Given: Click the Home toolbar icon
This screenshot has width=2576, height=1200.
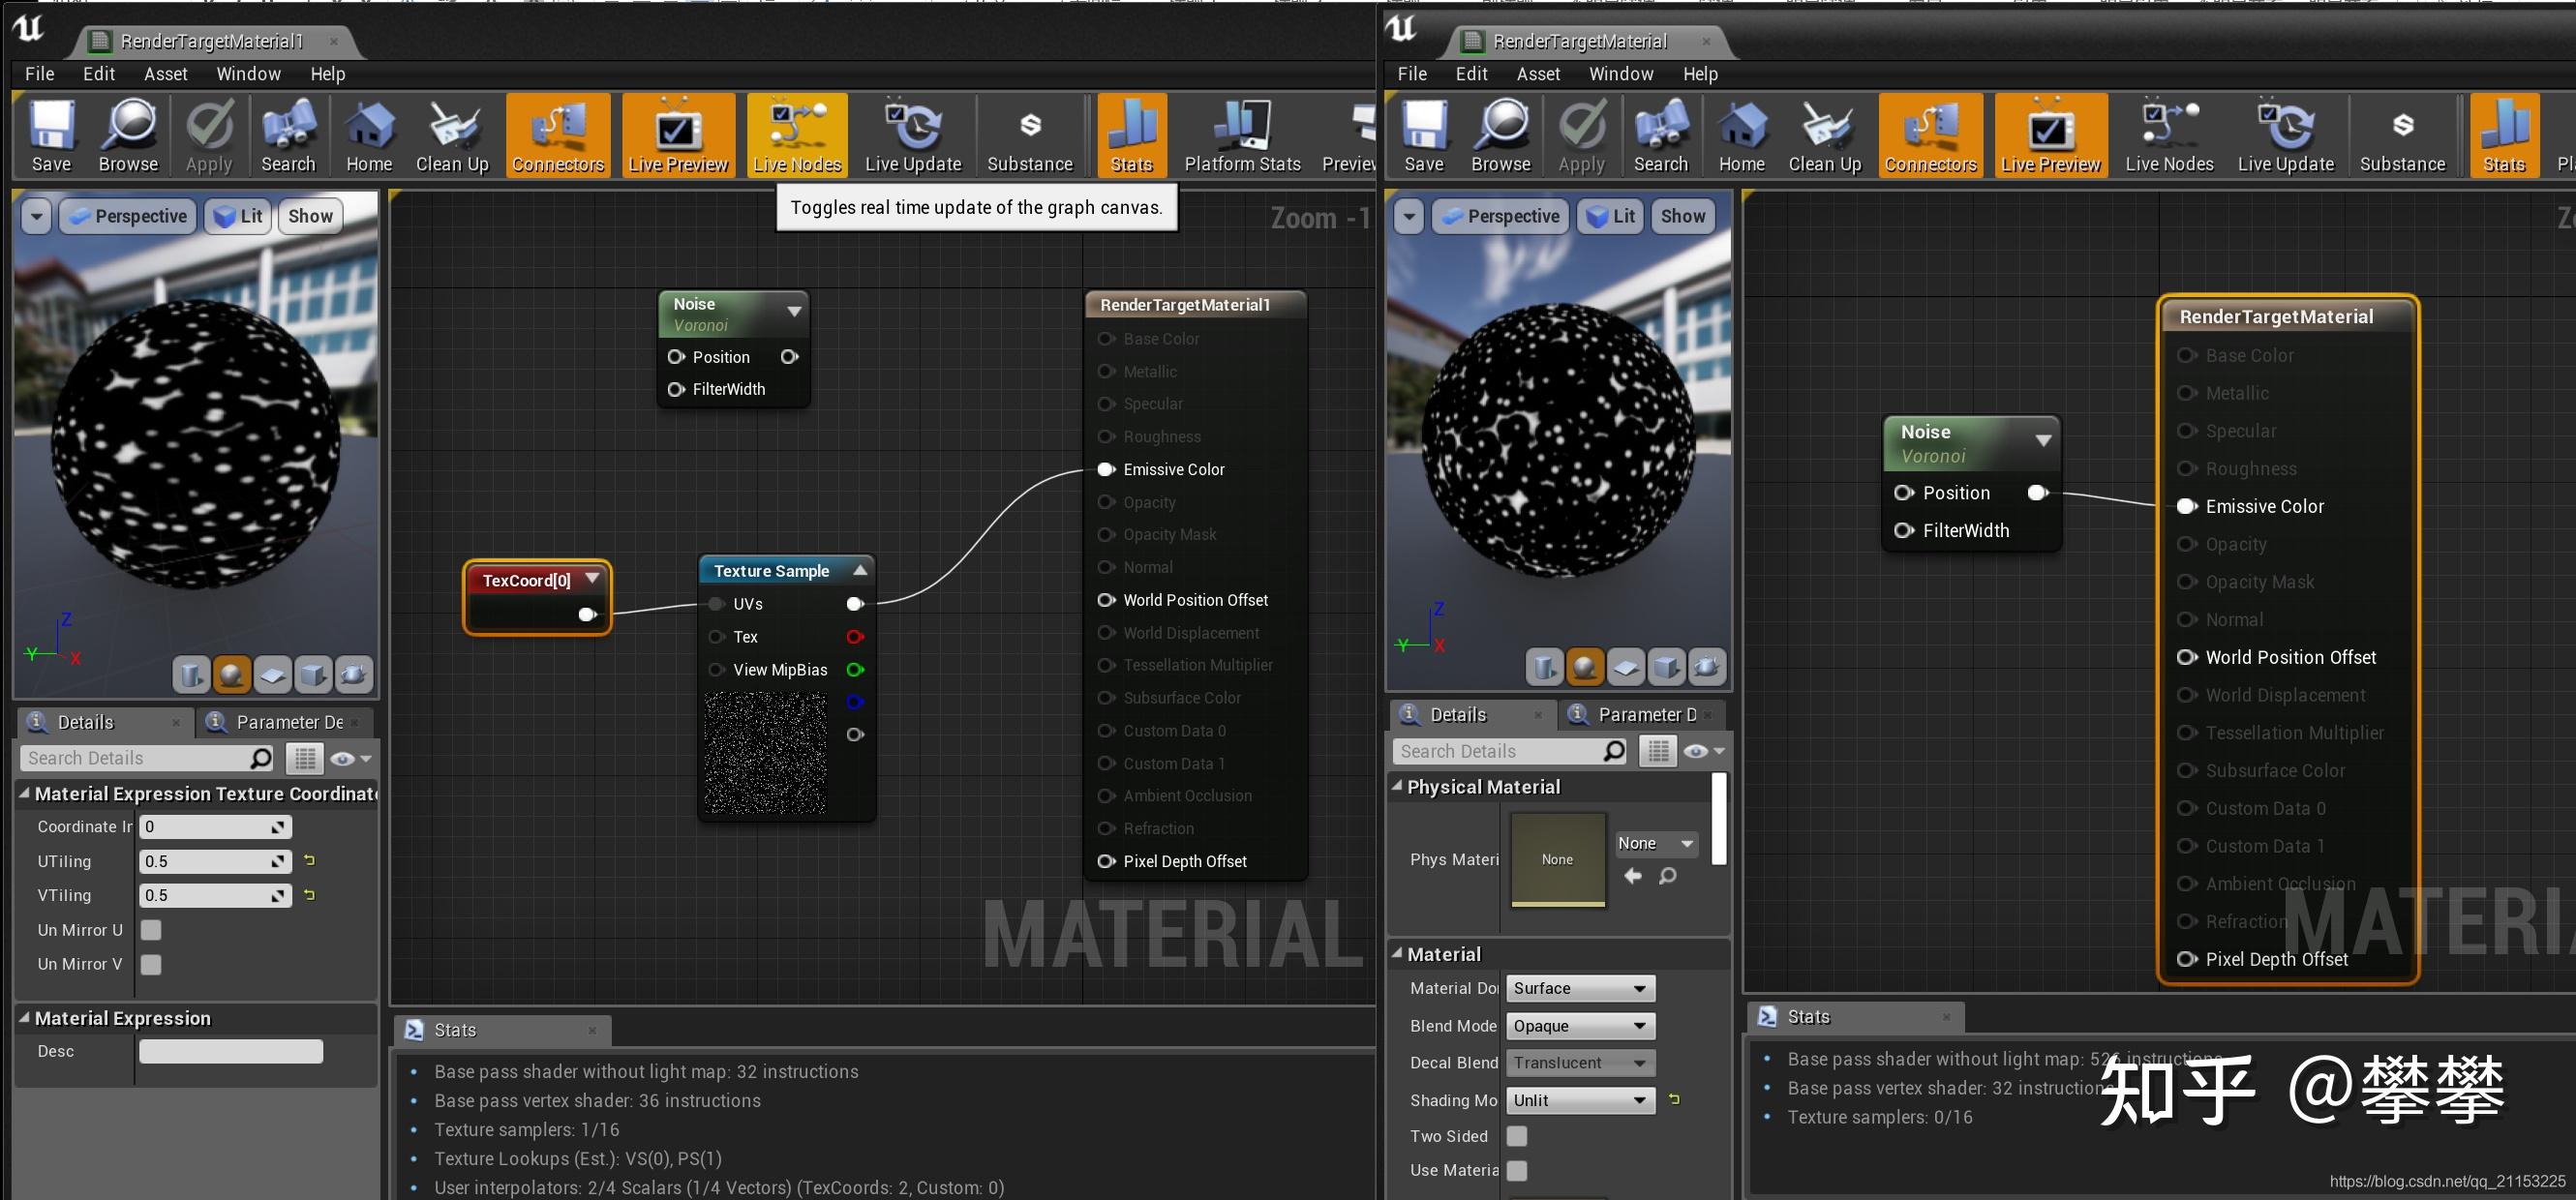Looking at the screenshot, I should pyautogui.click(x=369, y=135).
